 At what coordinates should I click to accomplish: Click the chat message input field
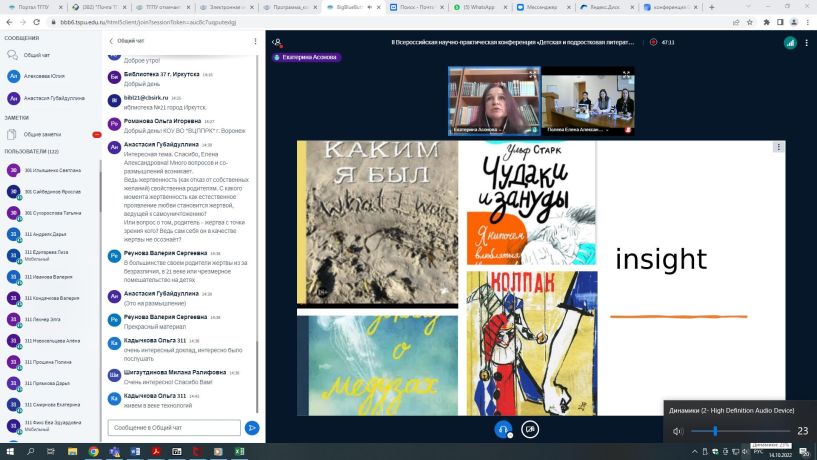pyautogui.click(x=174, y=428)
